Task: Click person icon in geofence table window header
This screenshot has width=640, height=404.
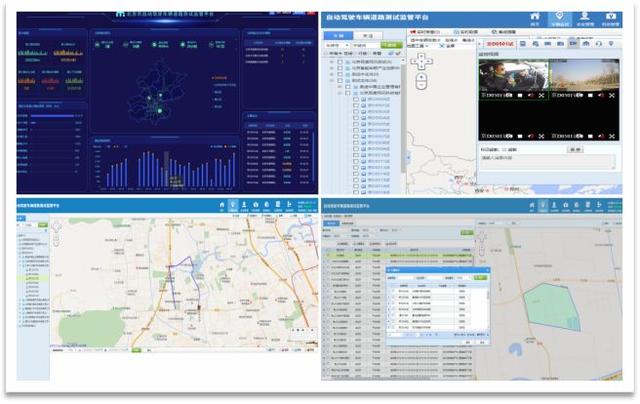Action: (x=554, y=204)
